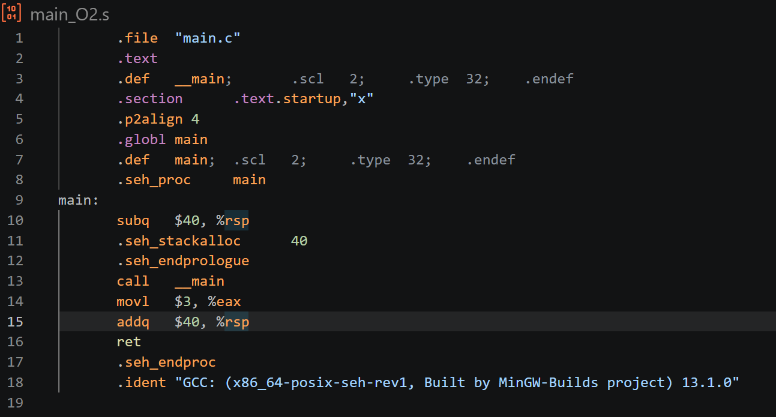Select line number 15 in gutter
The height and width of the screenshot is (417, 776).
click(x=15, y=322)
